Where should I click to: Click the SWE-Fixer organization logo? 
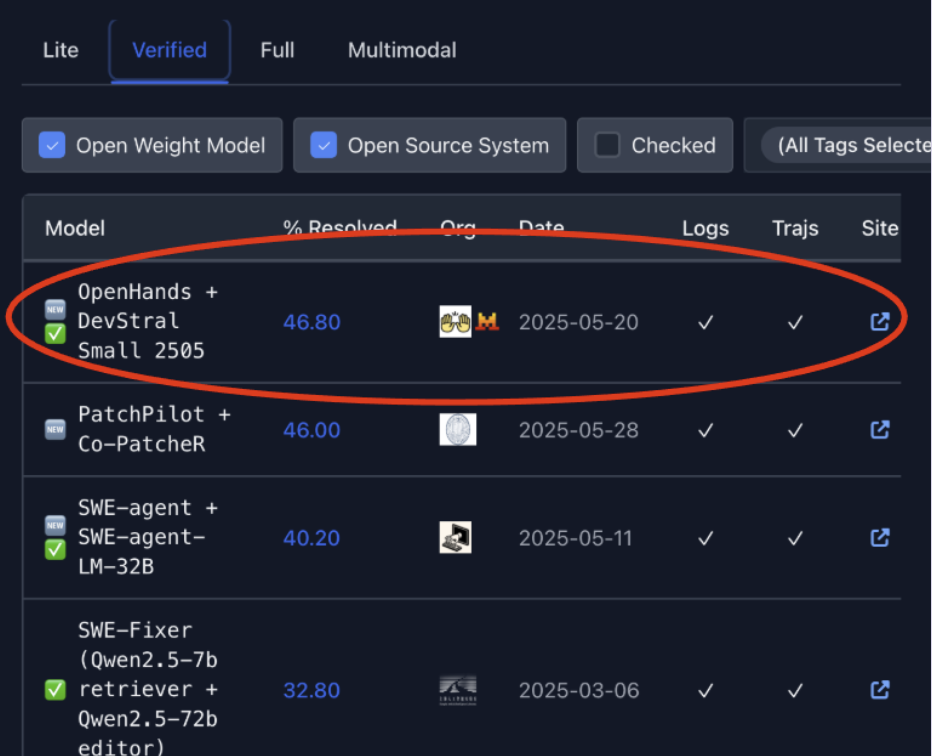(x=458, y=690)
